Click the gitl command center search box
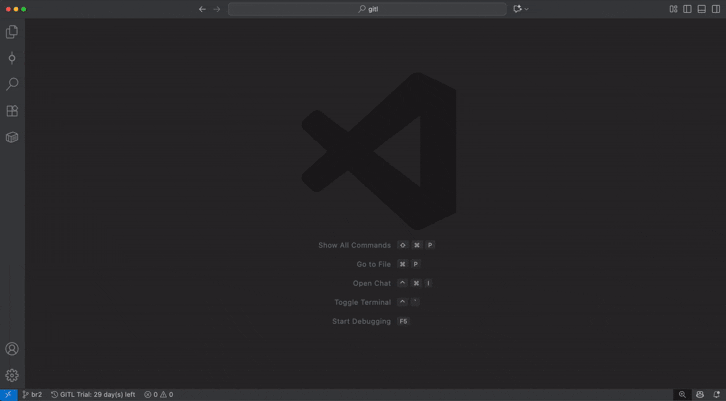 pyautogui.click(x=367, y=9)
